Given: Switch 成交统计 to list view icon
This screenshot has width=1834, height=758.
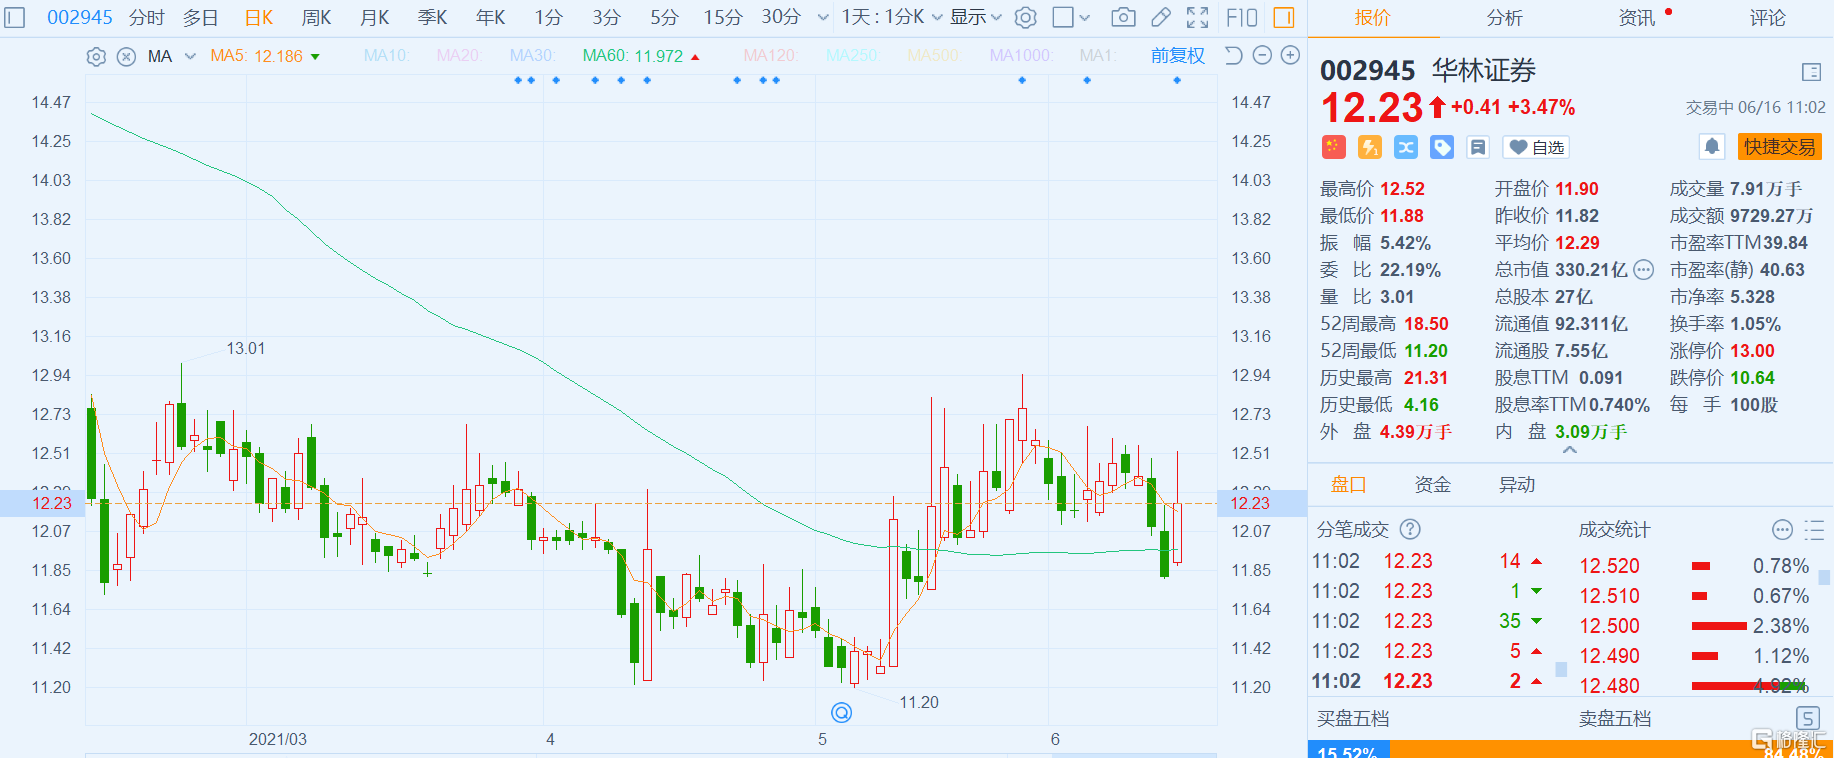Looking at the screenshot, I should (1814, 529).
